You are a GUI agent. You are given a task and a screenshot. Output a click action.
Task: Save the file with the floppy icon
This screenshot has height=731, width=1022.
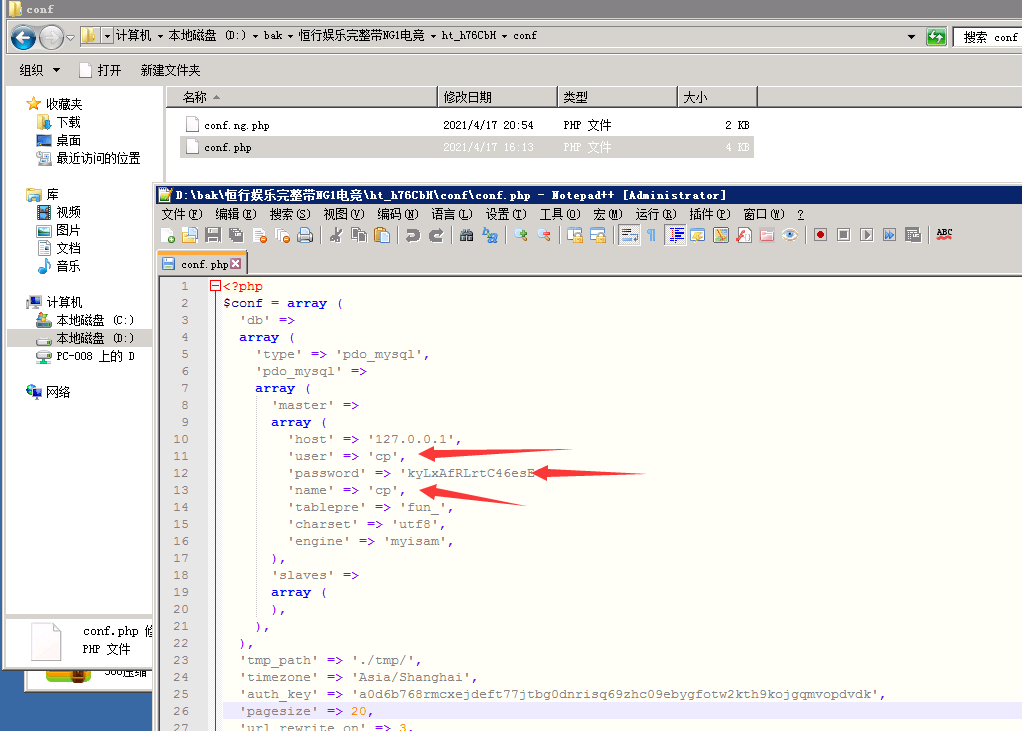click(212, 235)
